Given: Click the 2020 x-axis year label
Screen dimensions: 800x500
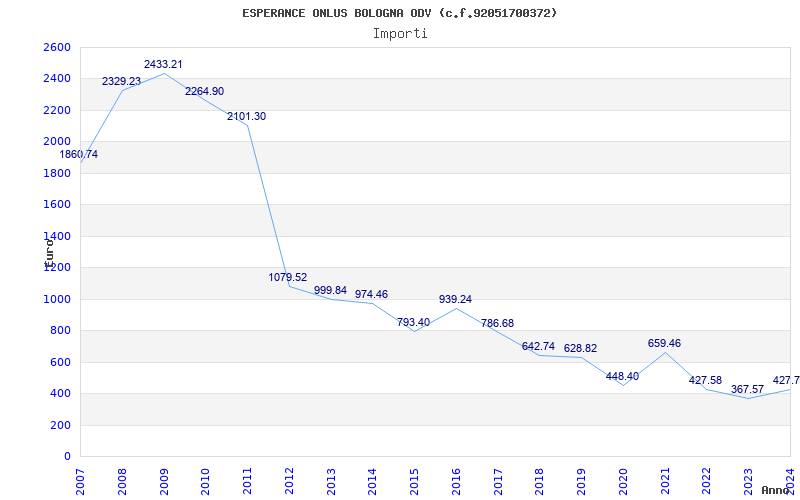Looking at the screenshot, I should click(623, 481).
